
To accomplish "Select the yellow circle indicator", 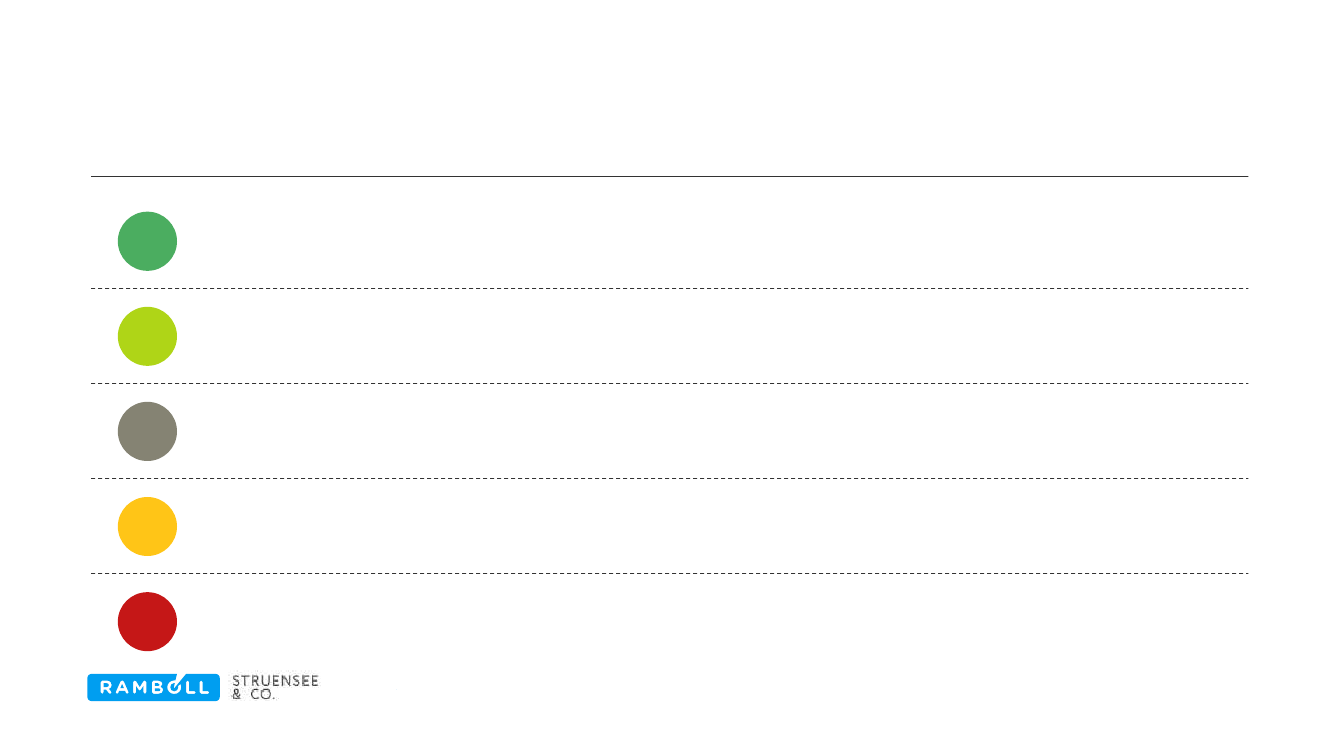I will pyautogui.click(x=147, y=526).
